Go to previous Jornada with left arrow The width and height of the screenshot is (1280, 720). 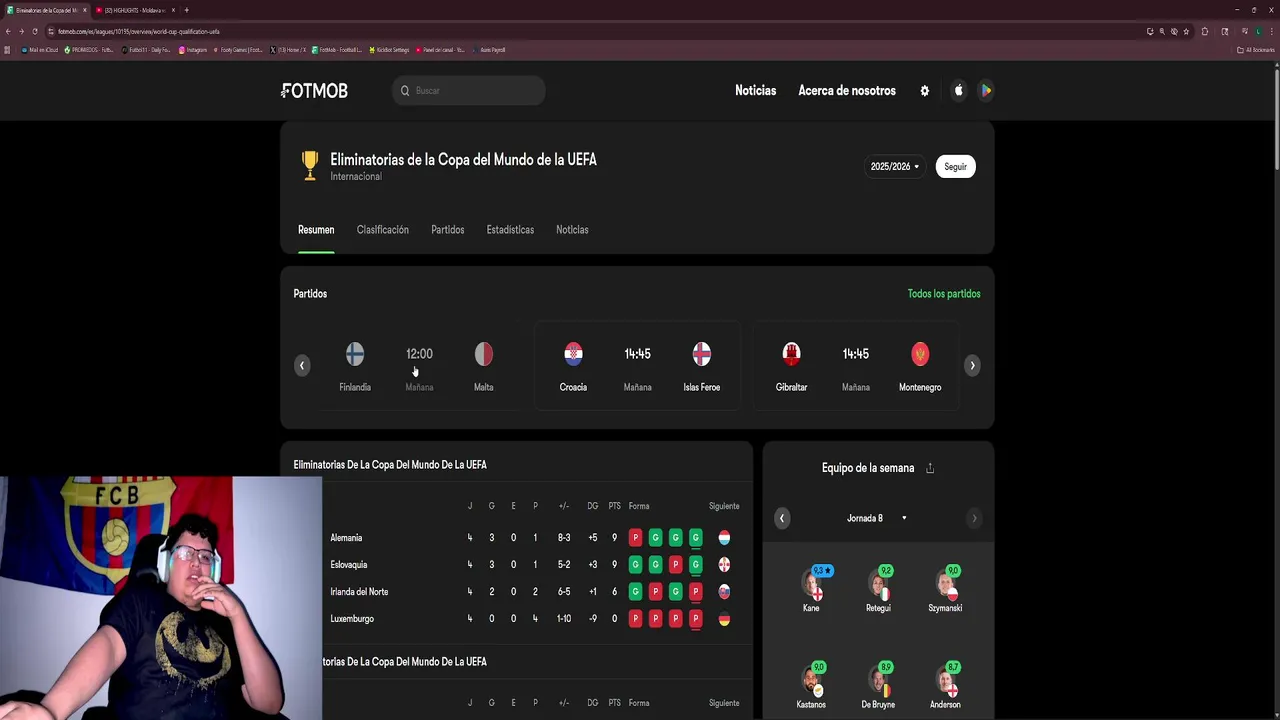(x=782, y=518)
